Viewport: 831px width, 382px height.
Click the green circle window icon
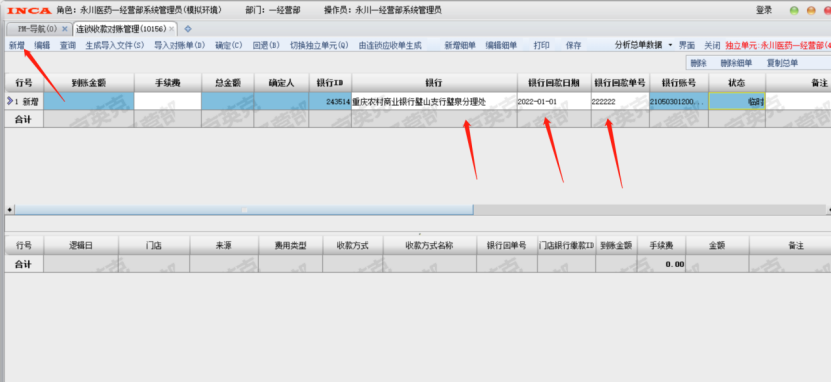(794, 11)
